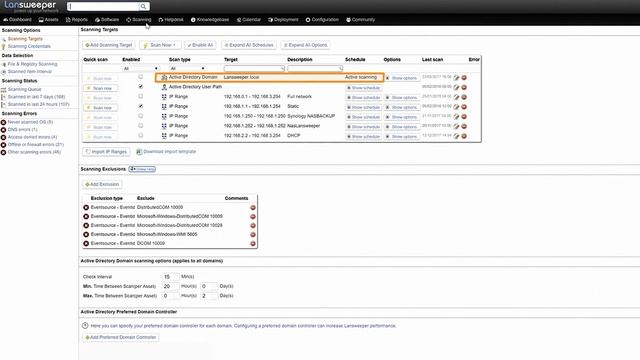Edit the Full network IP range target
The width and height of the screenshot is (640, 360).
[456, 97]
